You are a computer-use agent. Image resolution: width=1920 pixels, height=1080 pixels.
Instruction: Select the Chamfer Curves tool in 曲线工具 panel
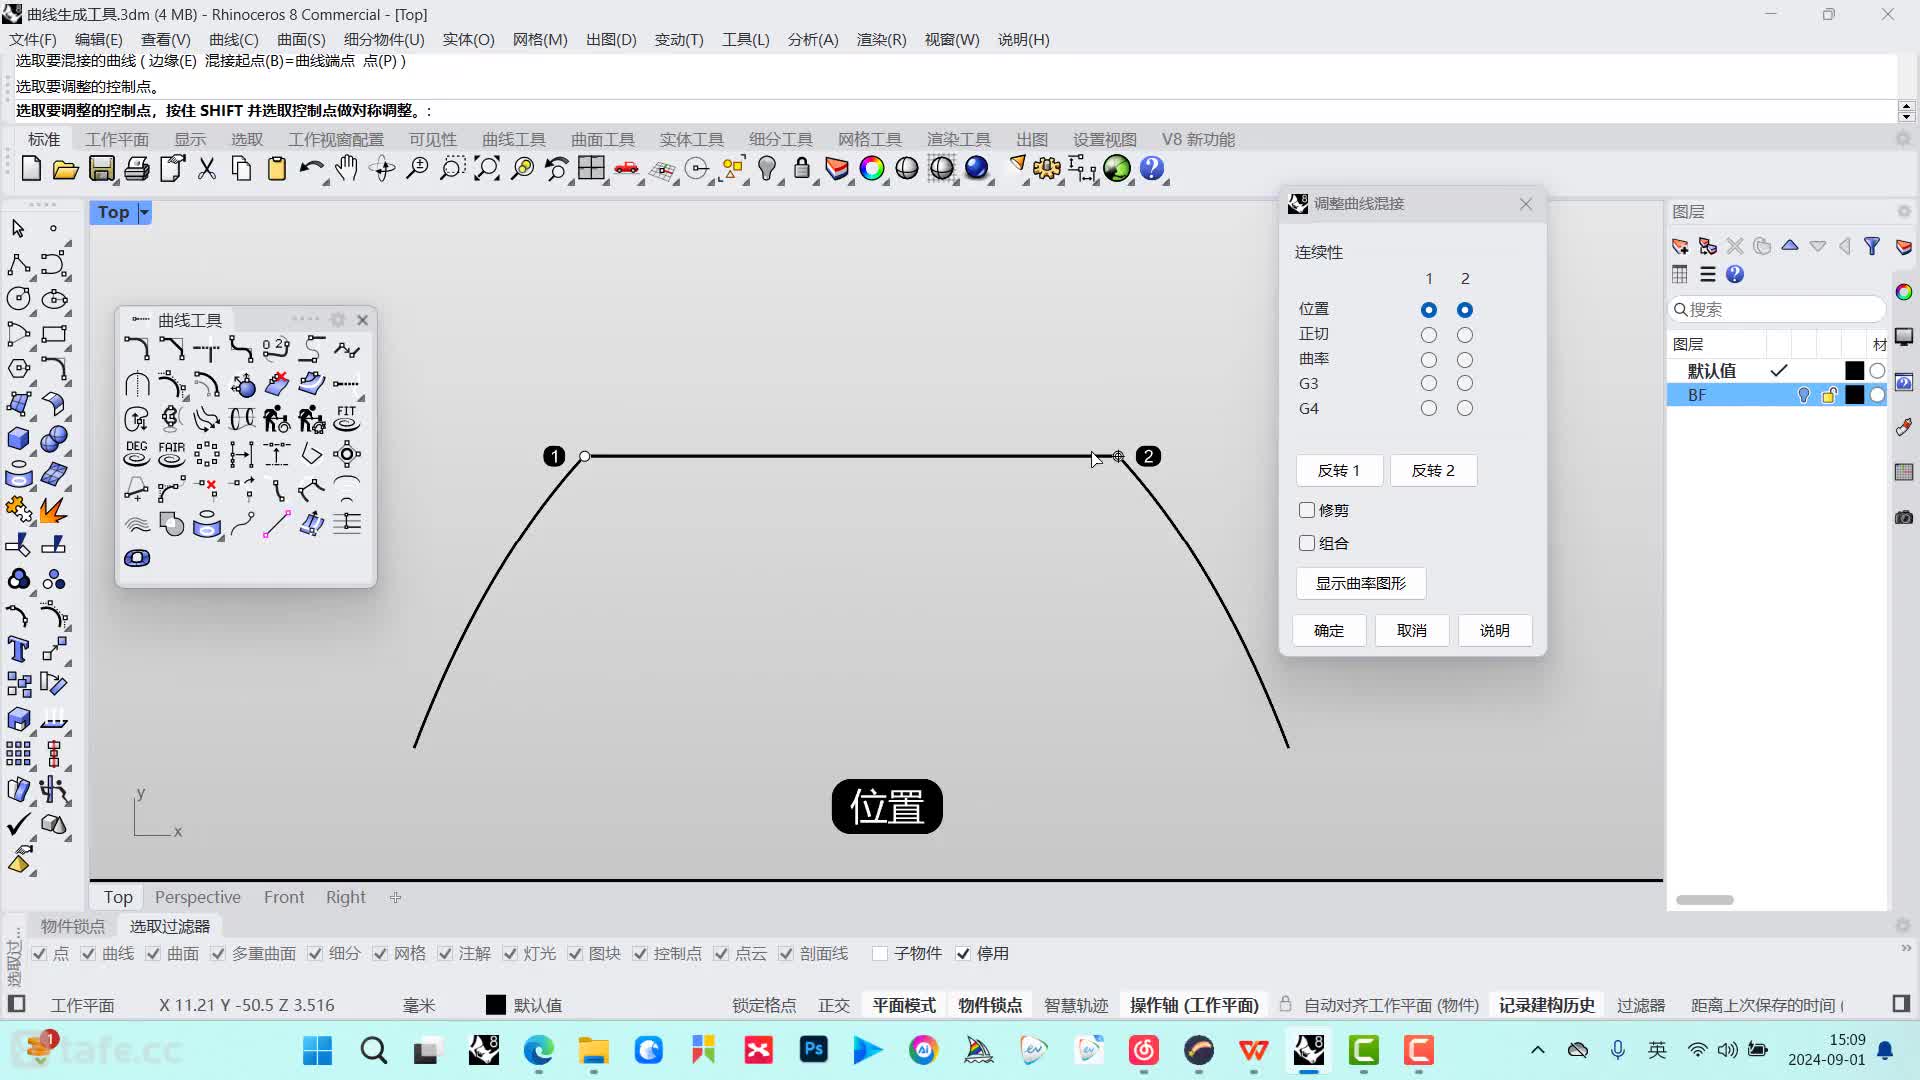point(172,349)
